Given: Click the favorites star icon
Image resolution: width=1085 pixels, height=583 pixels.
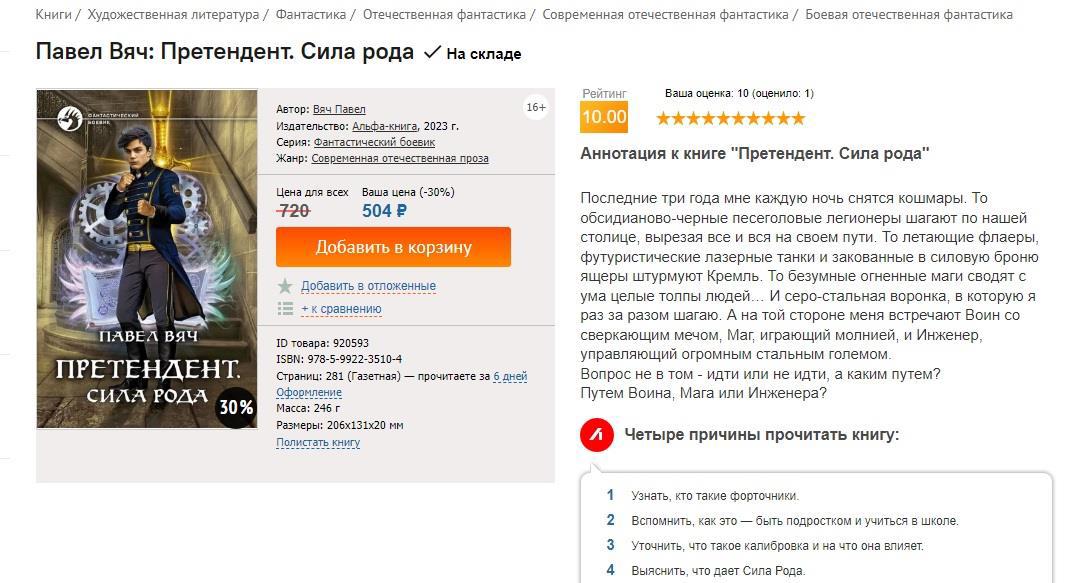Looking at the screenshot, I should 285,286.
